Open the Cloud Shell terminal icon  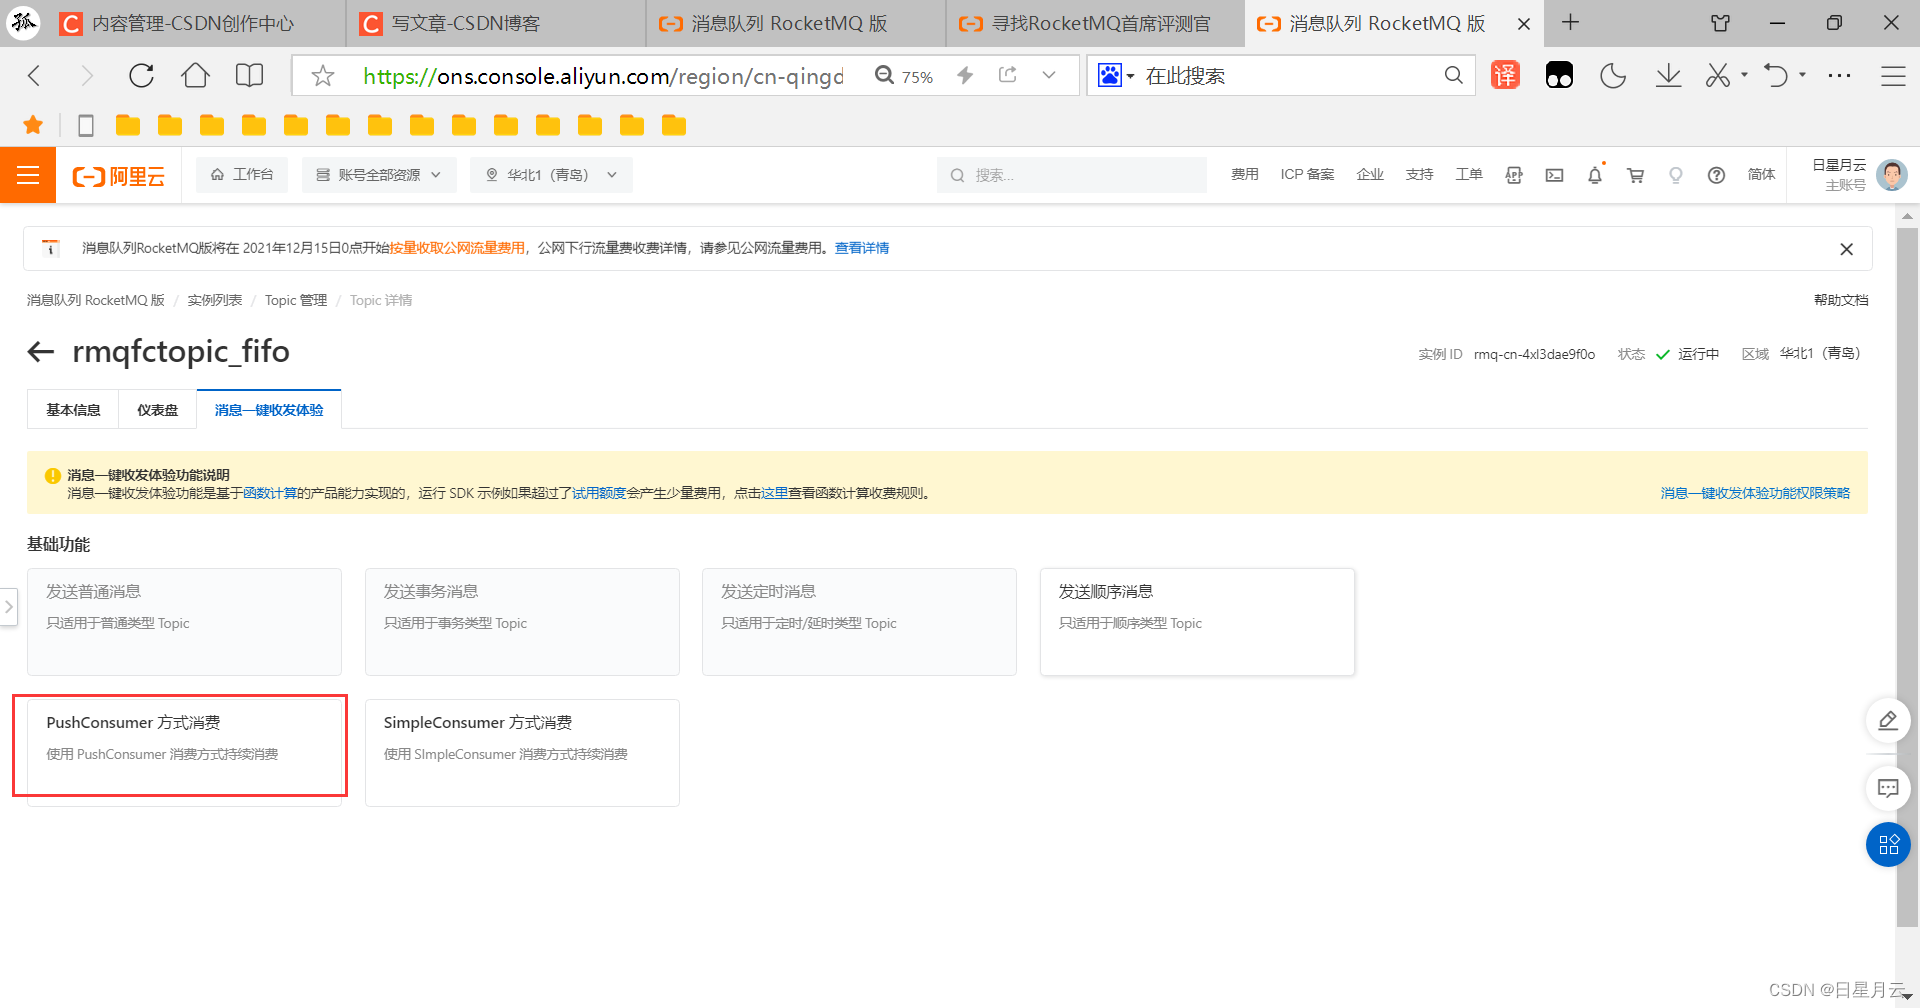pos(1554,175)
